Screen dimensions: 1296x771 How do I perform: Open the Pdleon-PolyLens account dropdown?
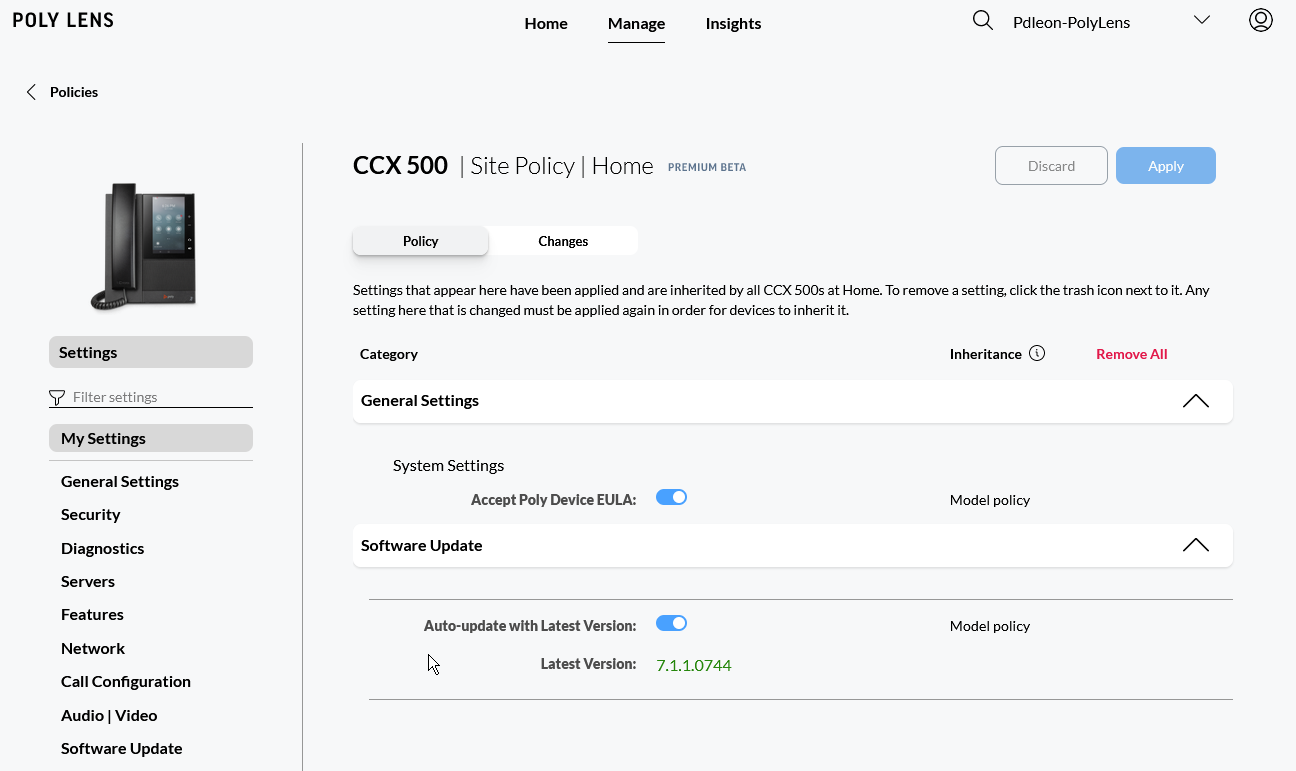point(1201,21)
